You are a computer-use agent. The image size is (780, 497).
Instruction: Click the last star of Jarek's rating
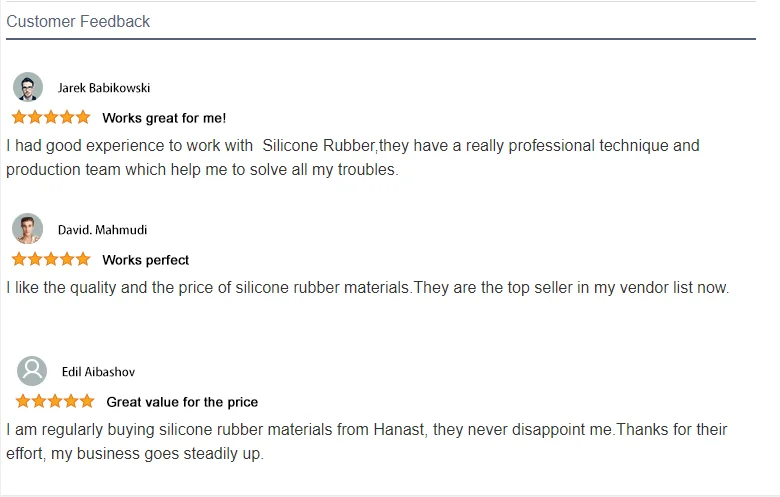point(83,117)
